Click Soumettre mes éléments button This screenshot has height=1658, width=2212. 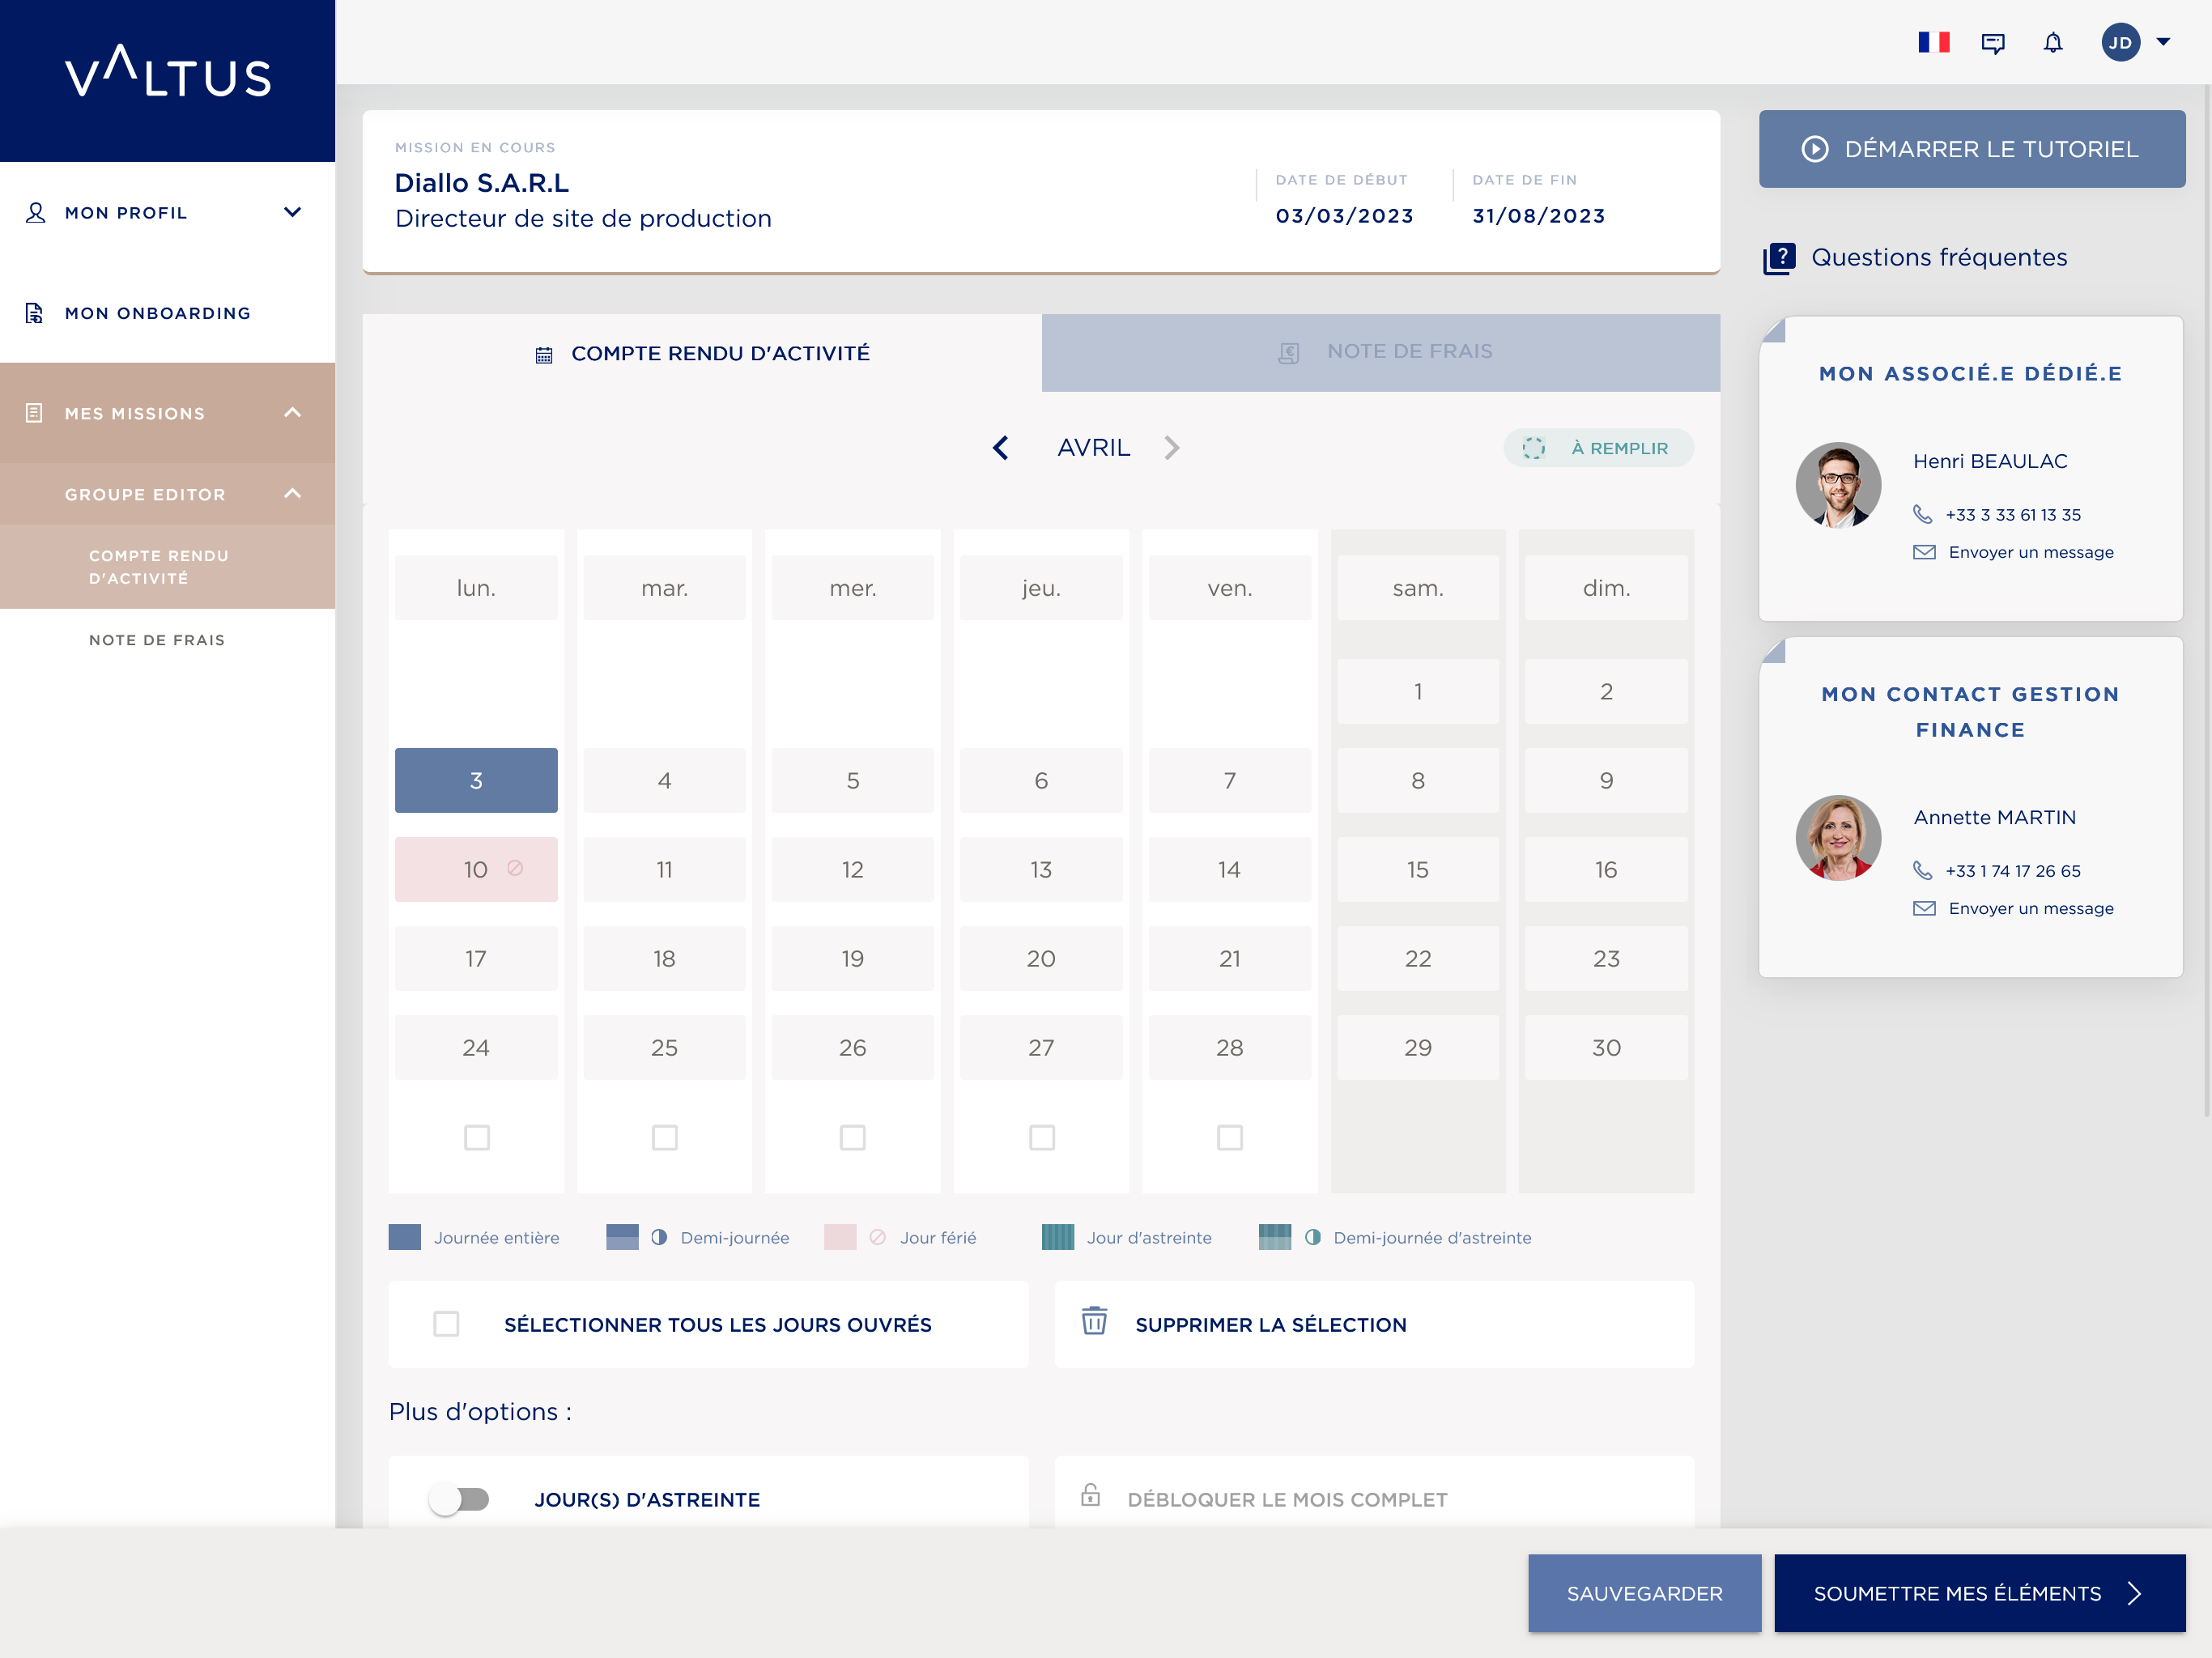1979,1593
